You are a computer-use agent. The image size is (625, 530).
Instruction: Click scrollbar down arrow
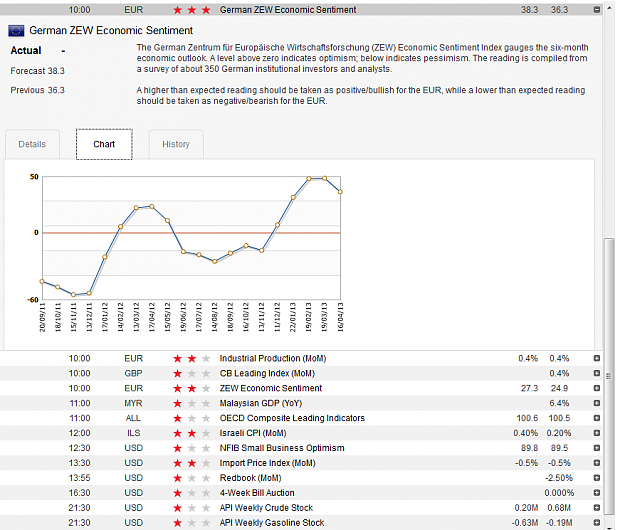click(609, 527)
